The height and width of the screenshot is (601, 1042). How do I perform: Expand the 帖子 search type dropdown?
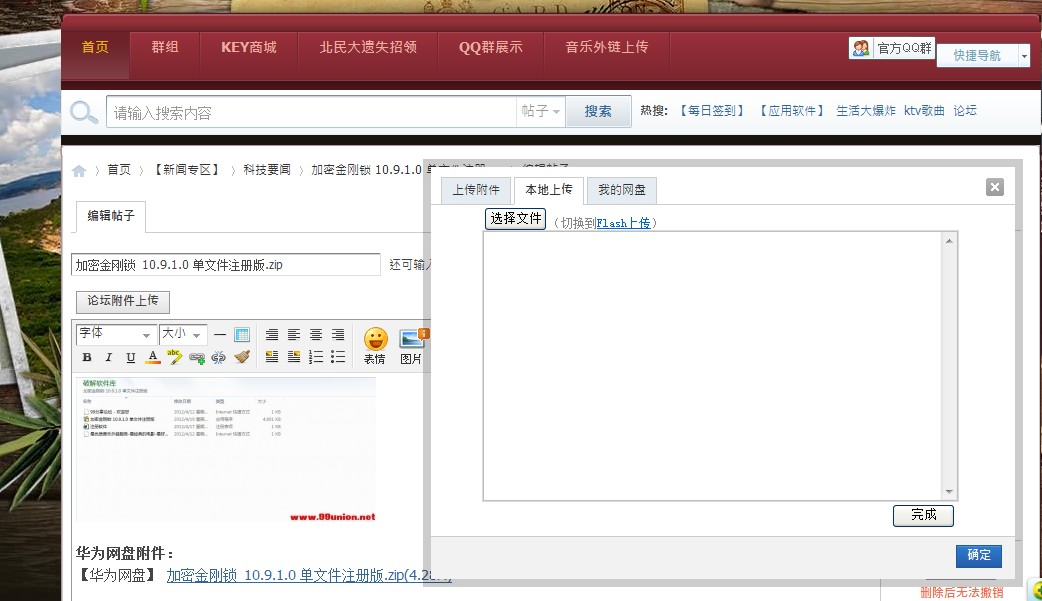pos(541,110)
